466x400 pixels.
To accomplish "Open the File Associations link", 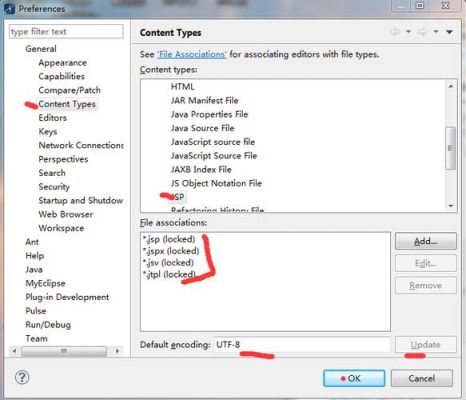I will point(192,54).
